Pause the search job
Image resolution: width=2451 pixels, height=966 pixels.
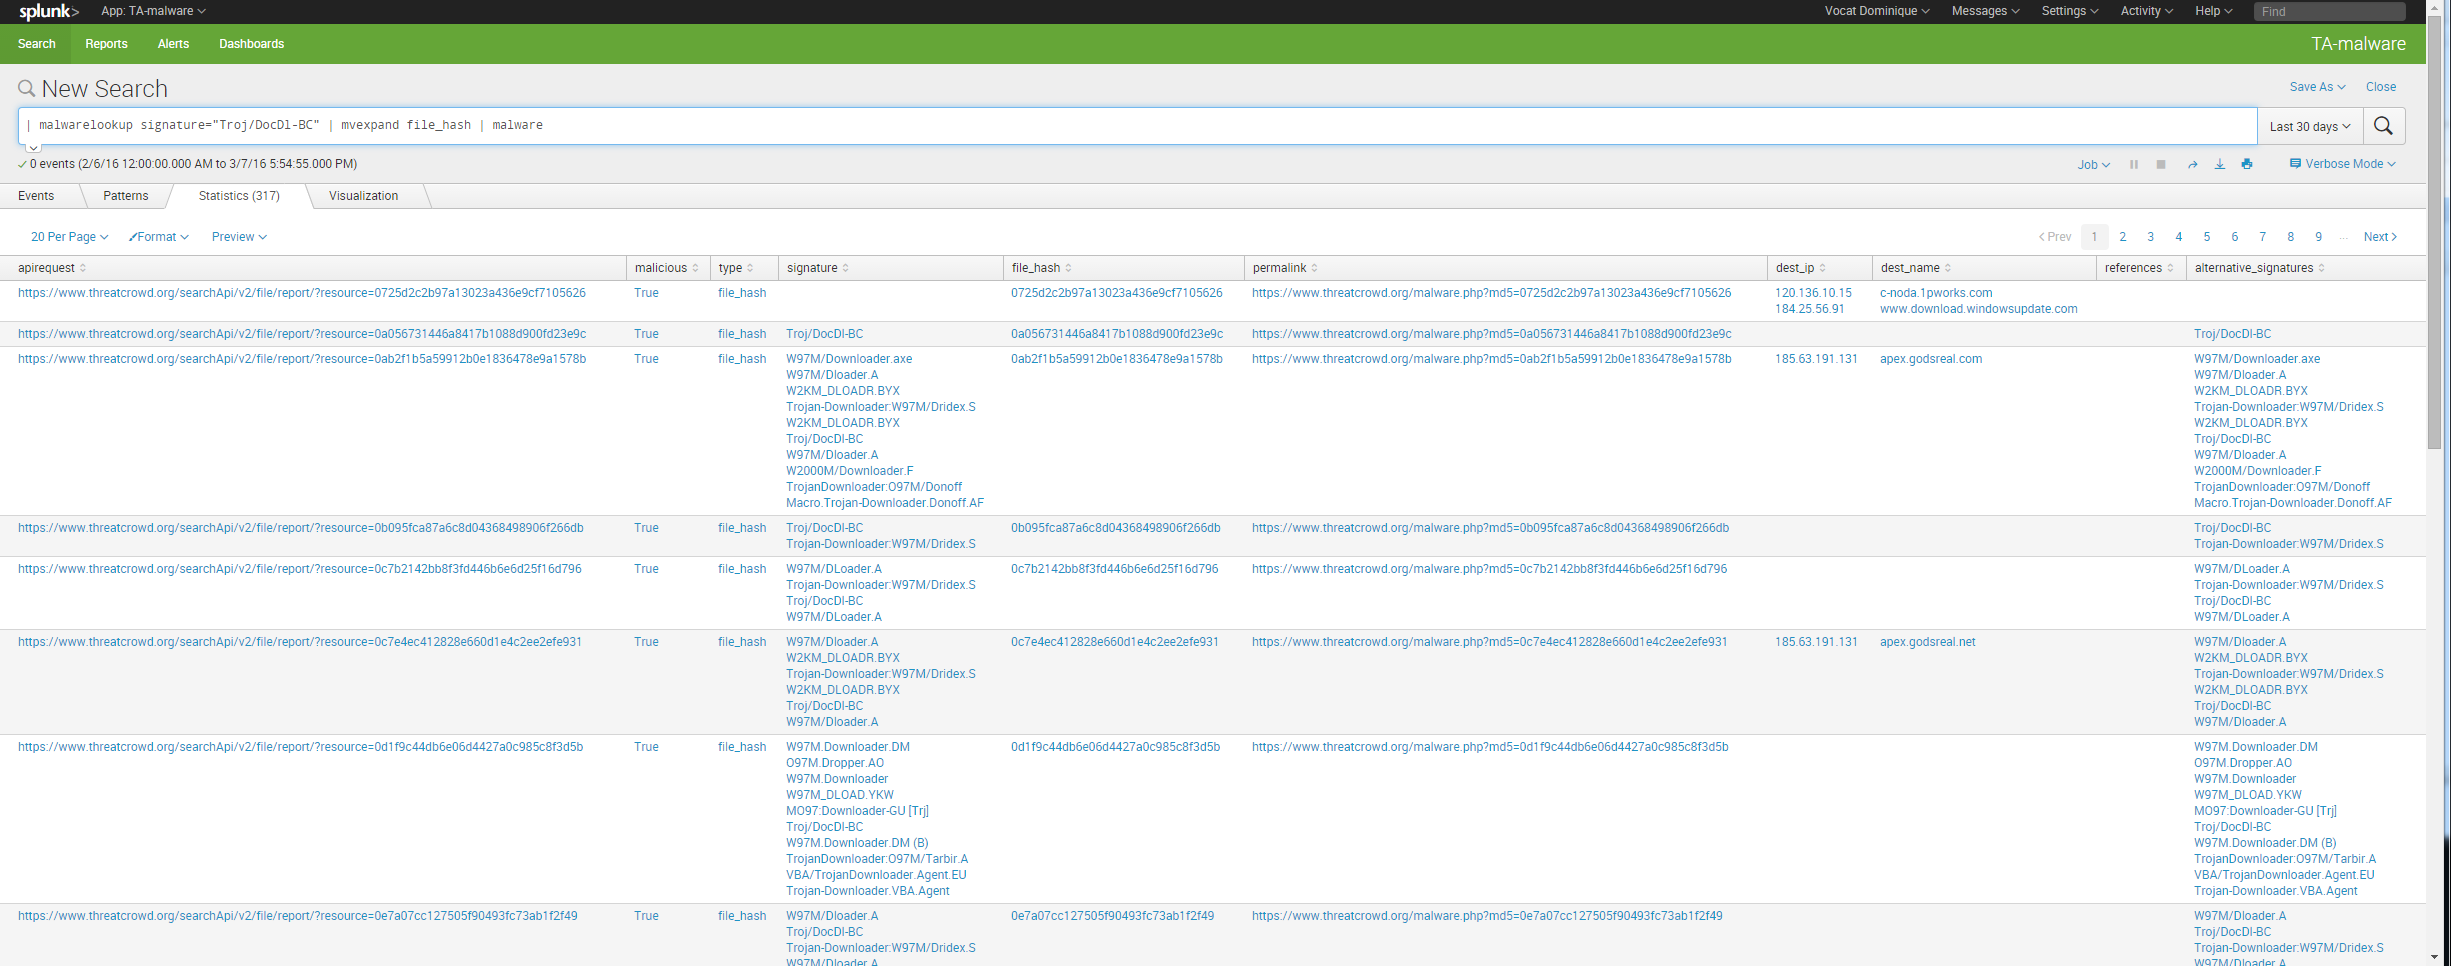click(x=2134, y=165)
